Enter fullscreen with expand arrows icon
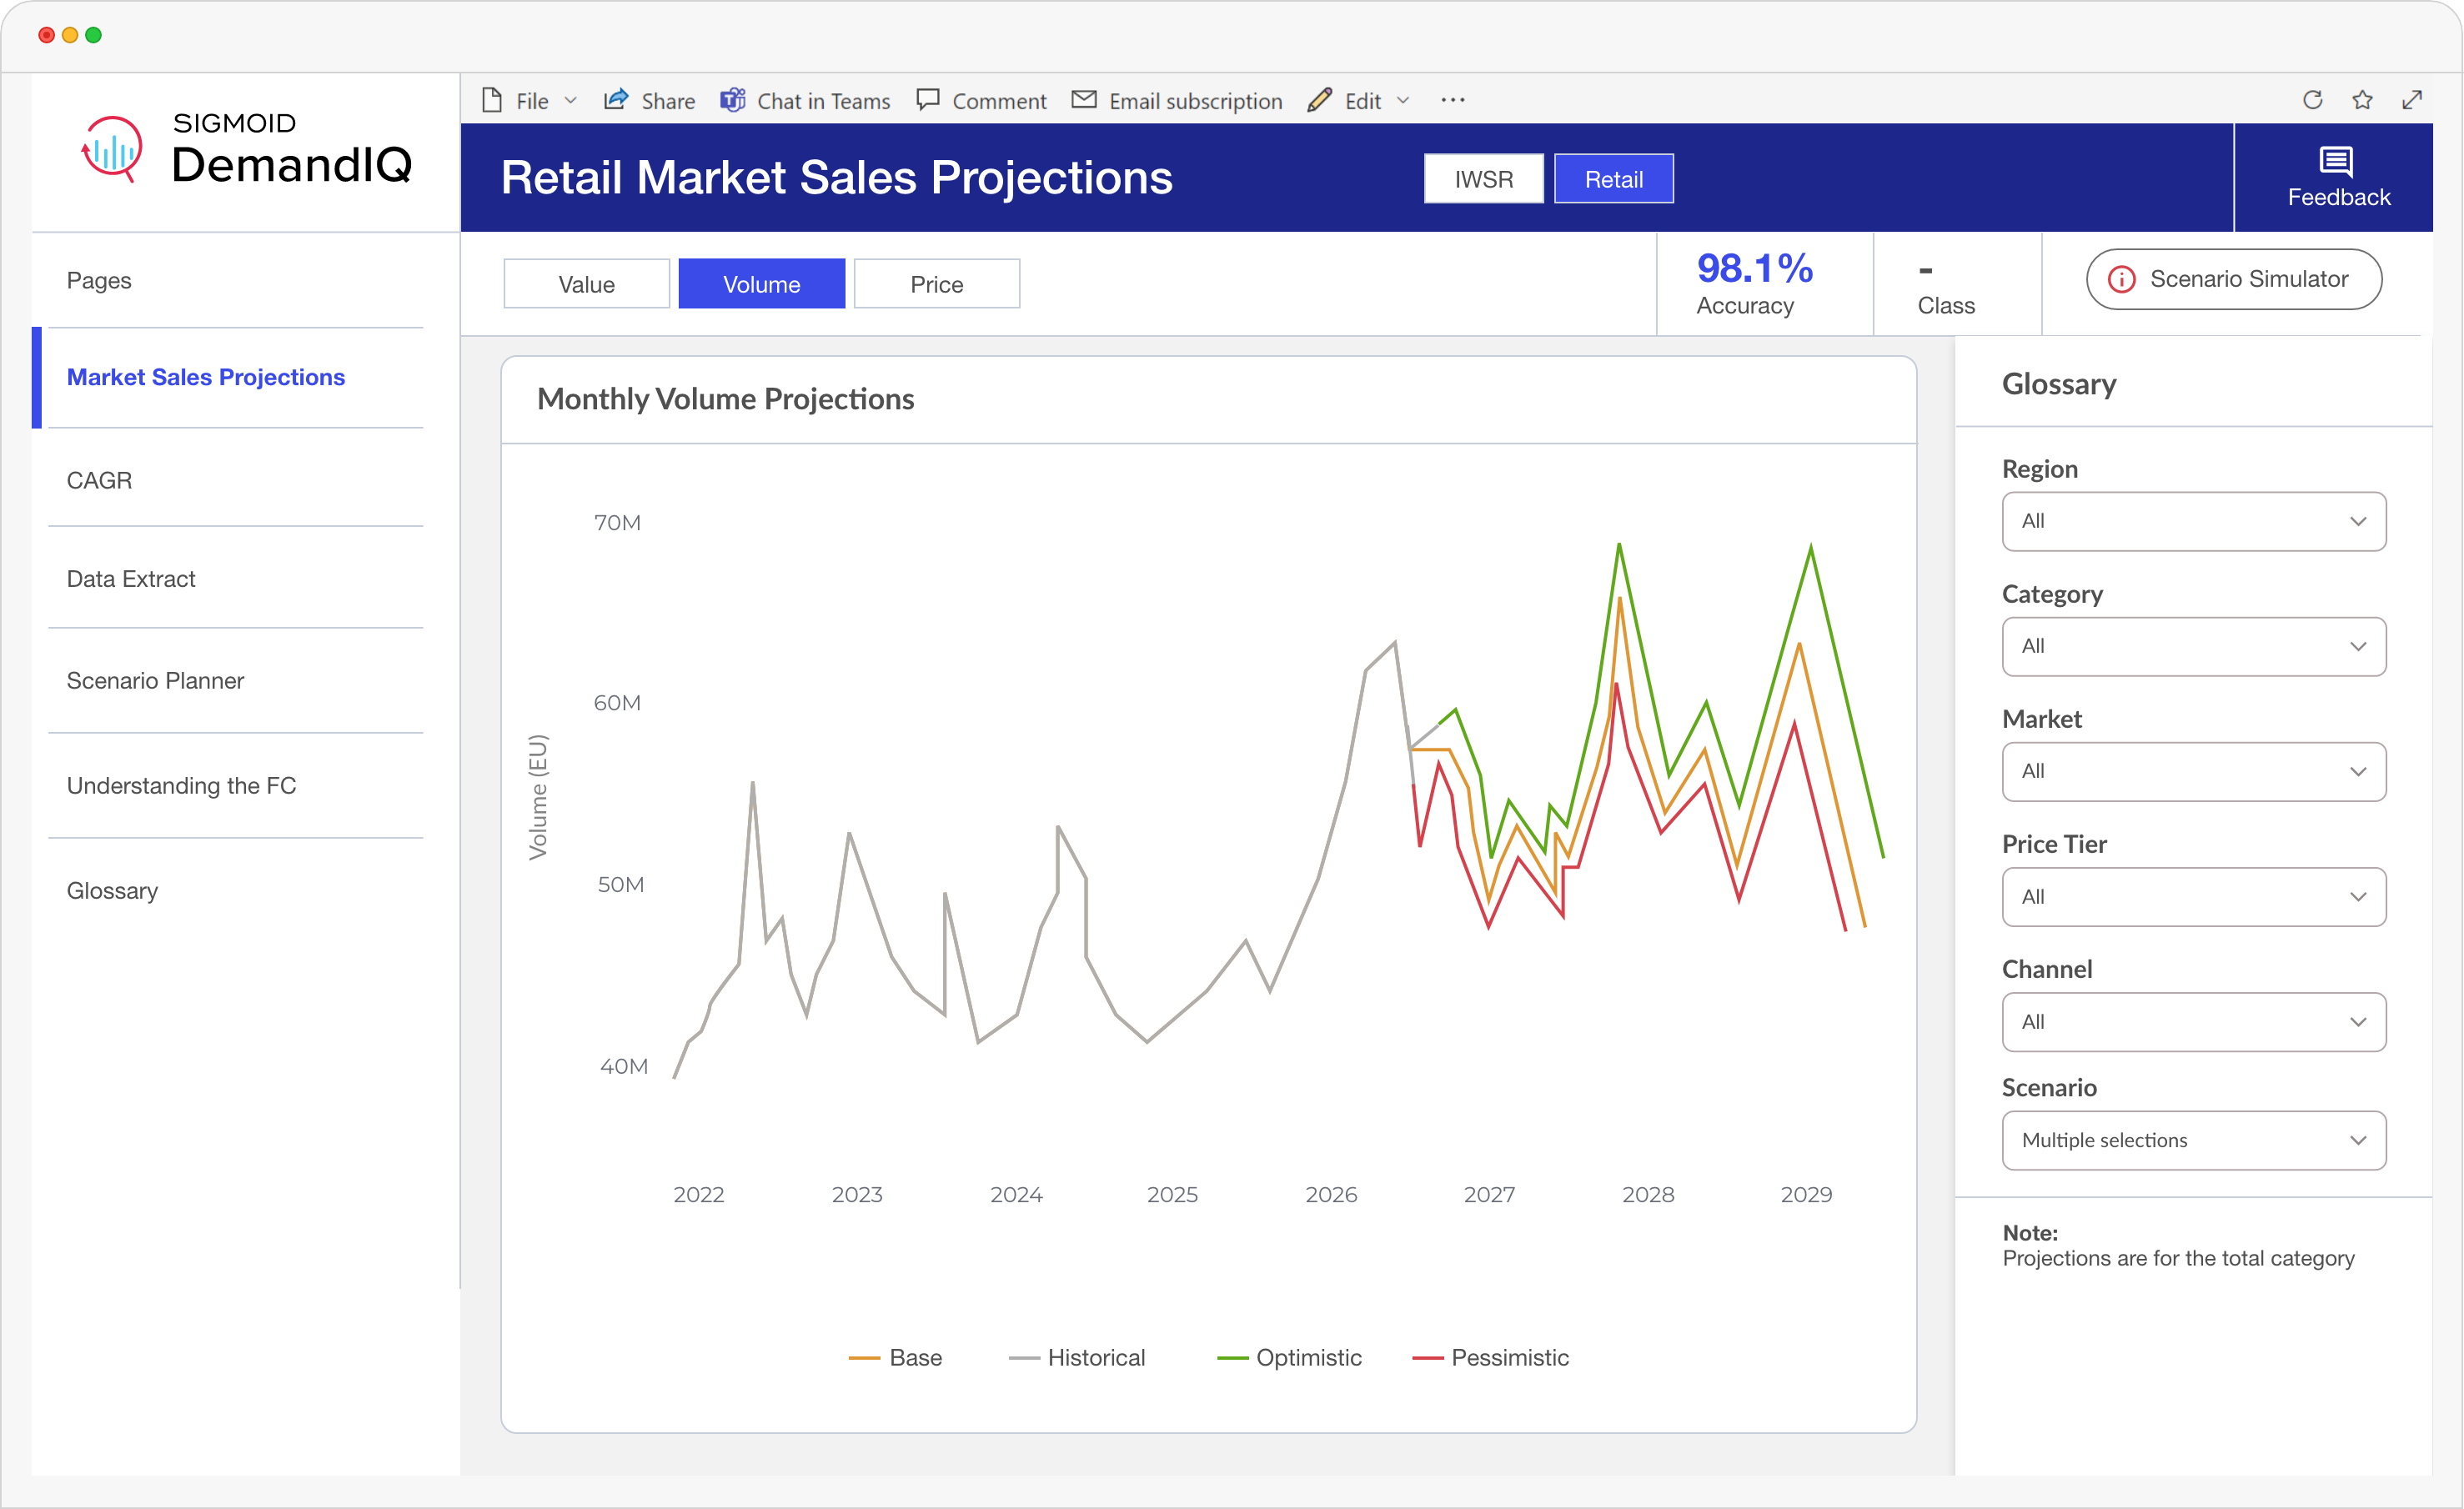This screenshot has height=1509, width=2464. (2412, 100)
